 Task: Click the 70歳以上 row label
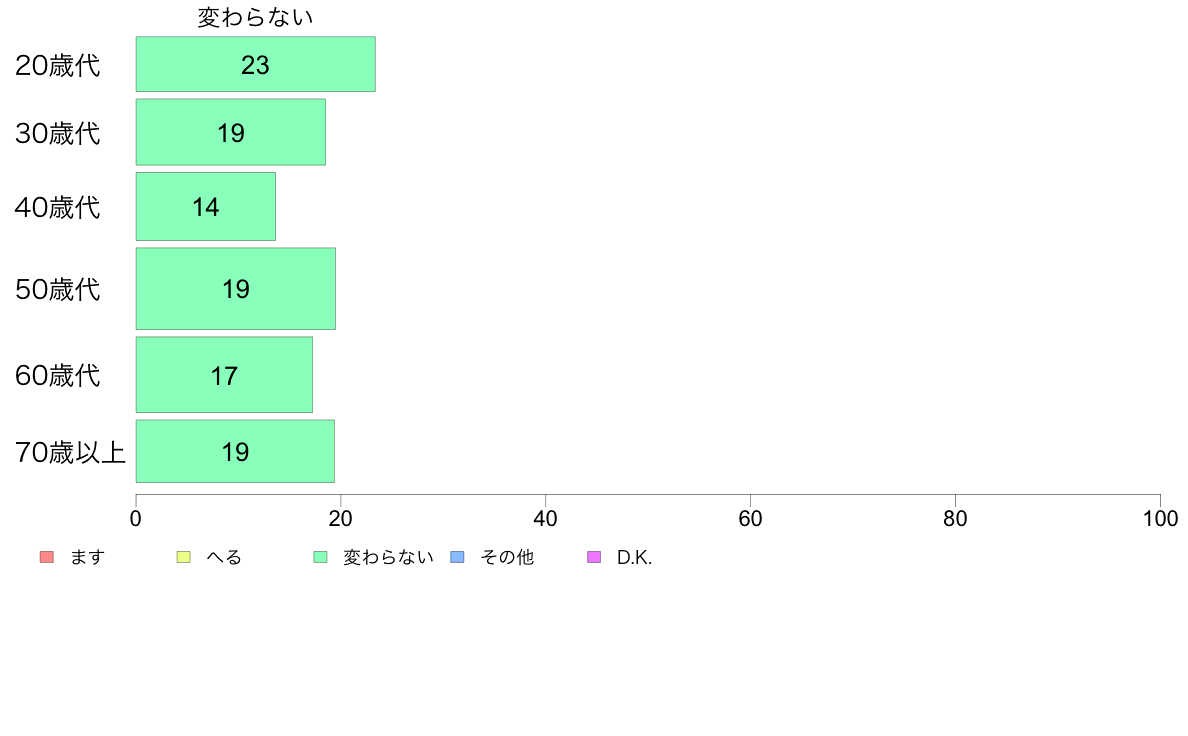click(x=70, y=453)
